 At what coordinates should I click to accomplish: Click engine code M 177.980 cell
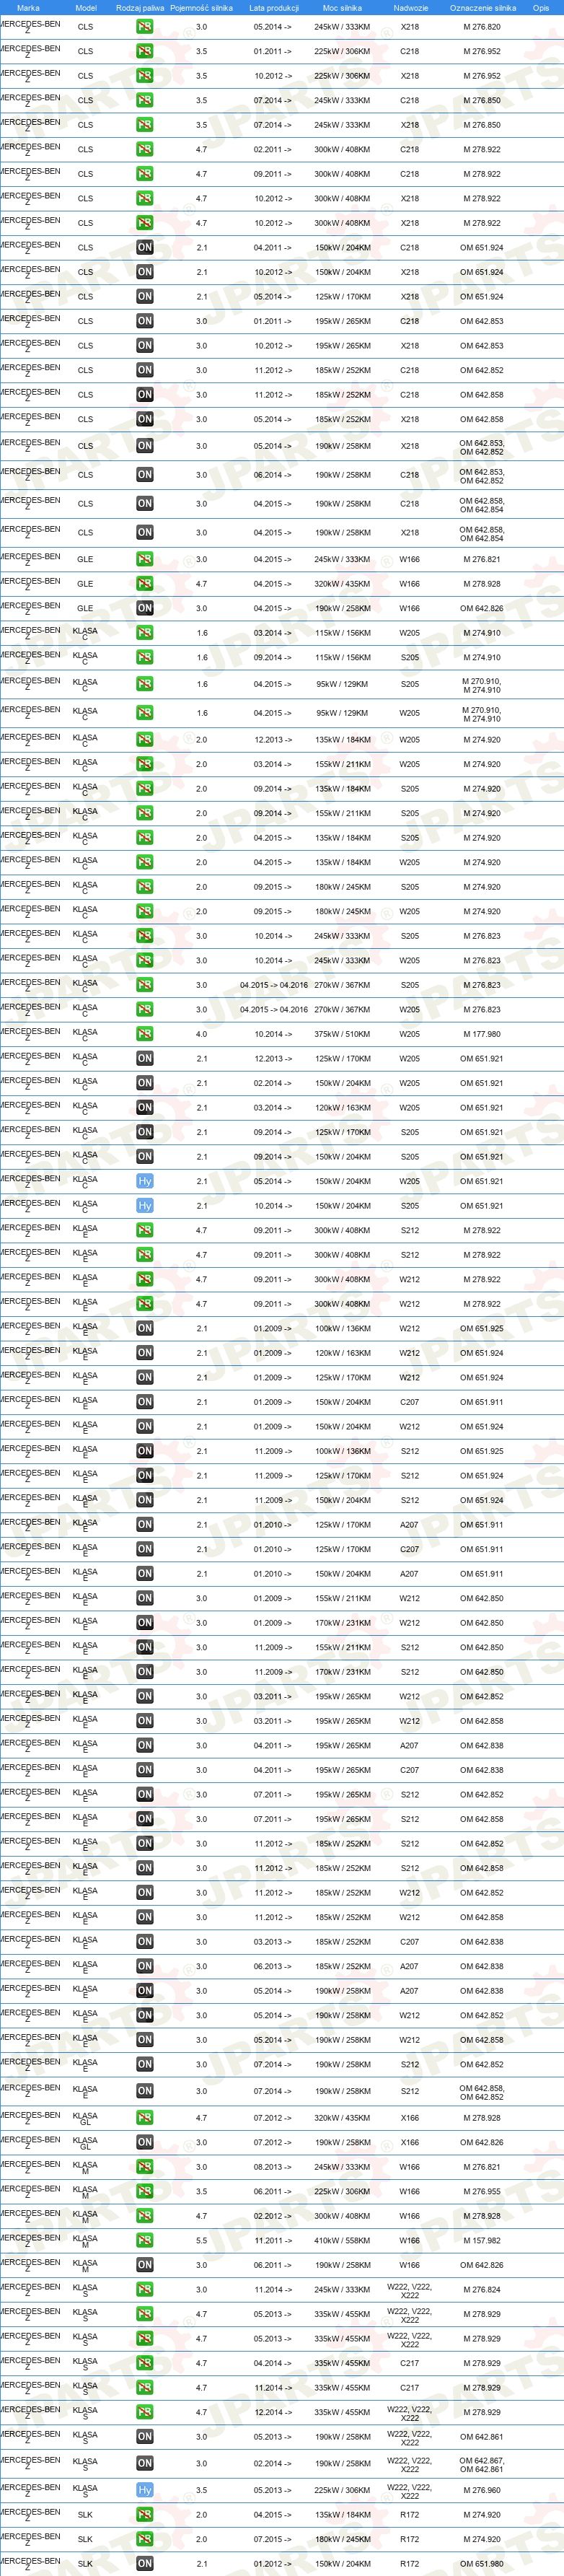click(x=482, y=1034)
